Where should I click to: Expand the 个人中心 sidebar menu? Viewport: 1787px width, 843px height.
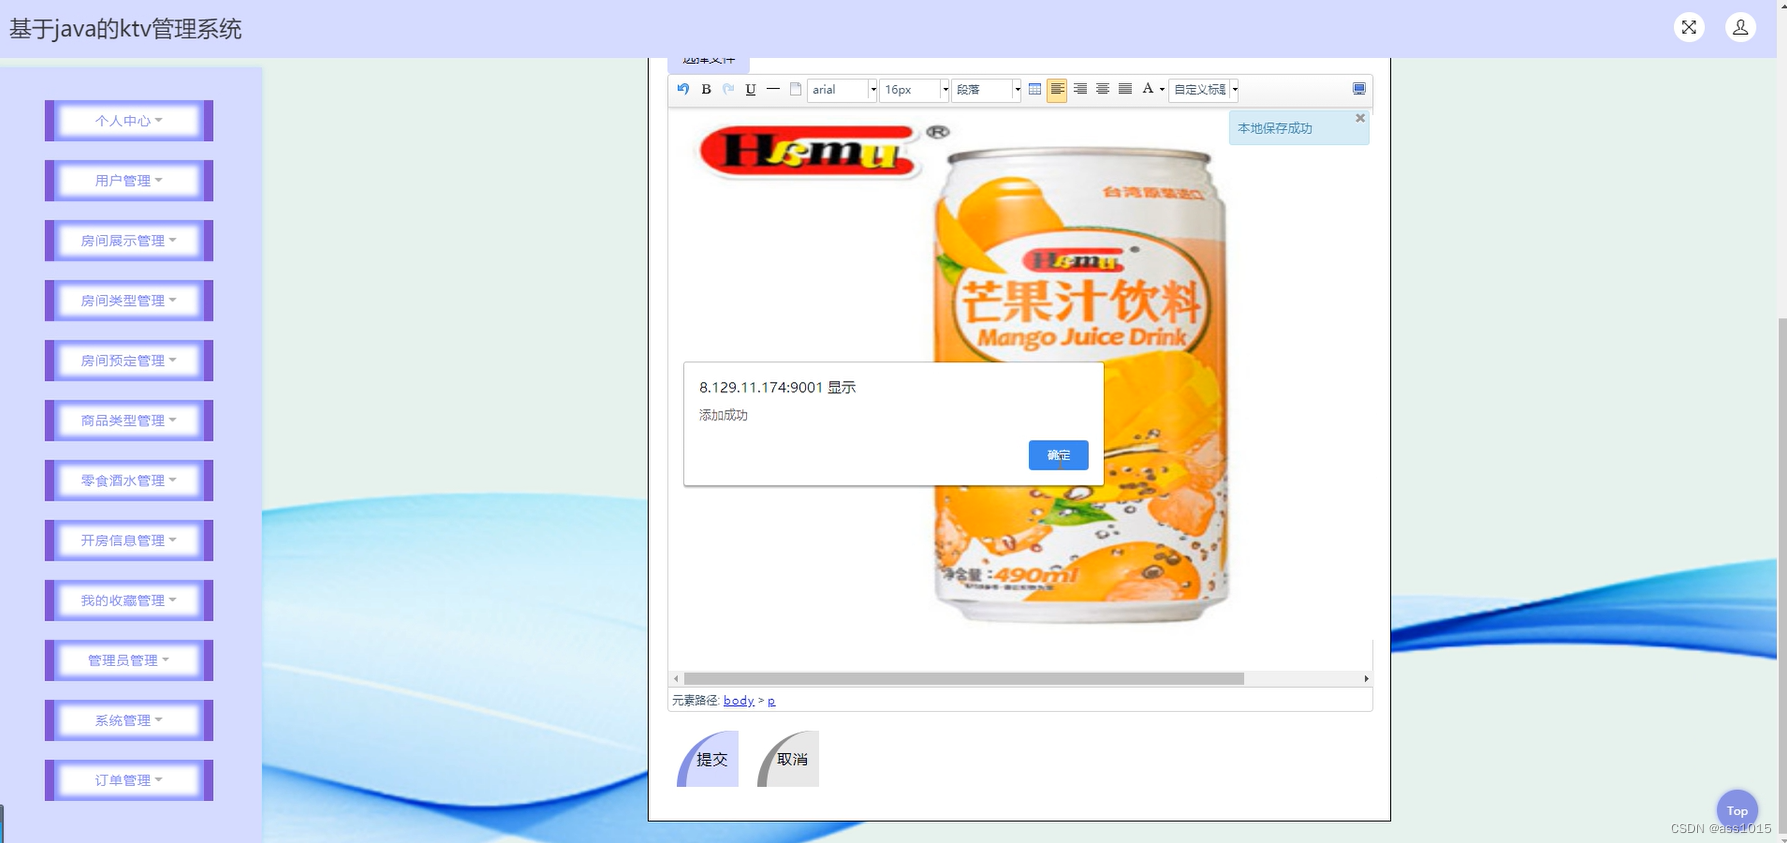[129, 121]
